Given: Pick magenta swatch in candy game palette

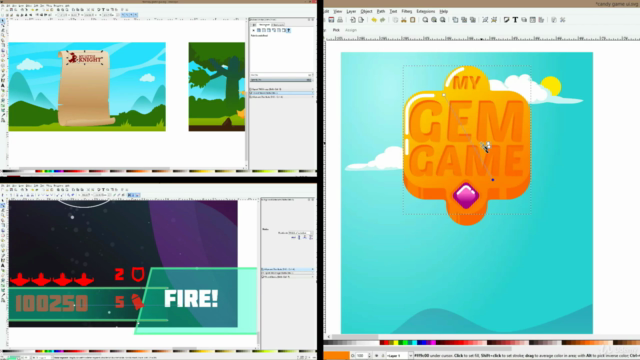Looking at the screenshot, I should (x=433, y=342).
